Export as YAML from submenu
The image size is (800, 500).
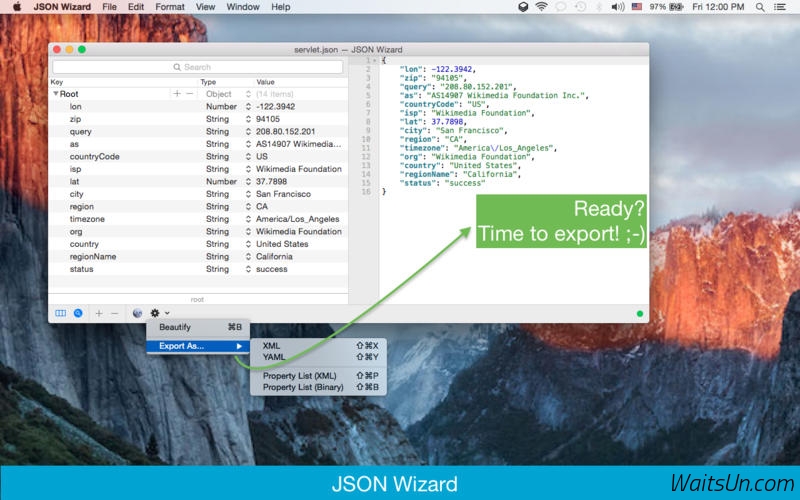point(318,357)
